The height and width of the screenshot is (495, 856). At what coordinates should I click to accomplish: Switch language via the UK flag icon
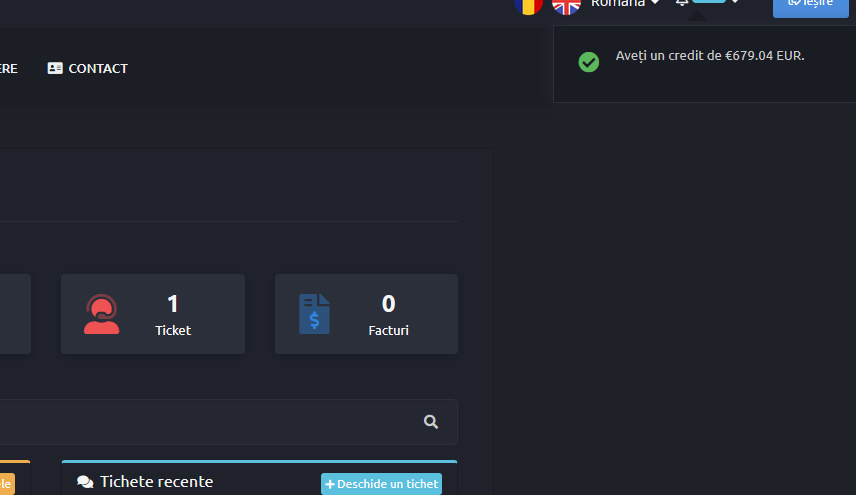(566, 5)
